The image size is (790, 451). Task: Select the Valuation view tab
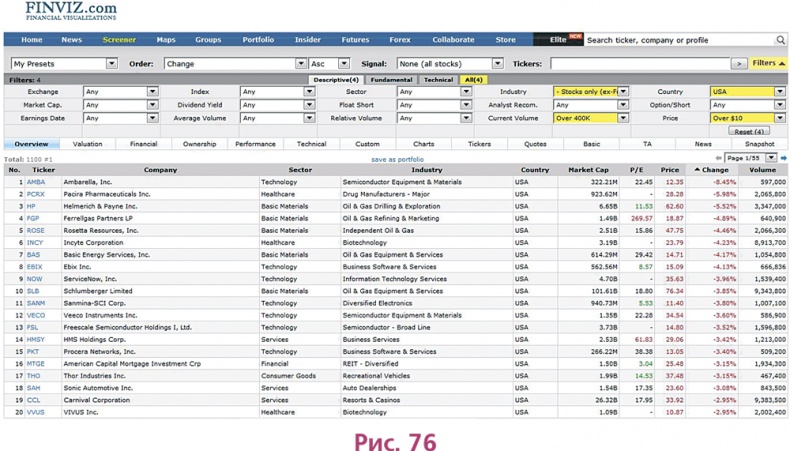[87, 144]
